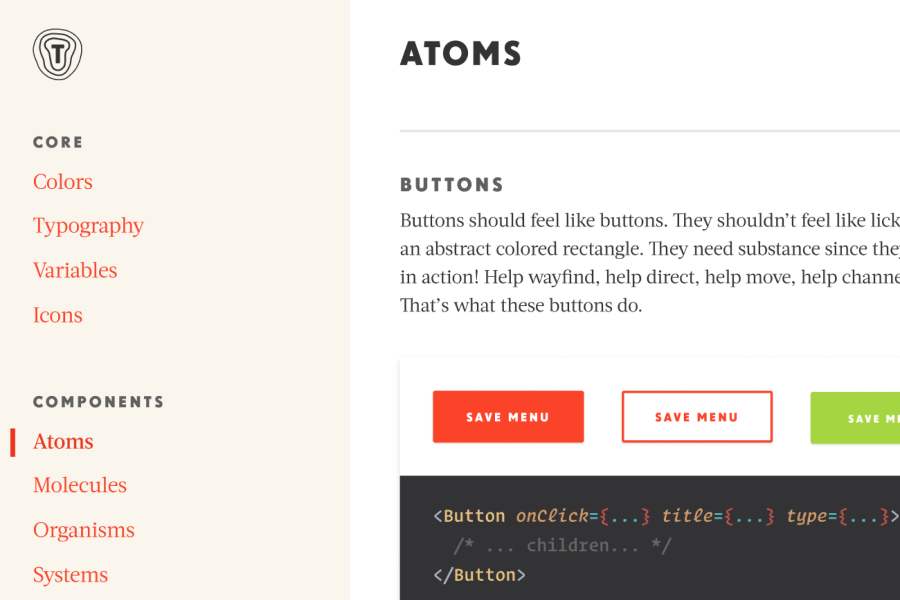This screenshot has height=600, width=900.
Task: Open the Systems link
Action: pyautogui.click(x=70, y=575)
